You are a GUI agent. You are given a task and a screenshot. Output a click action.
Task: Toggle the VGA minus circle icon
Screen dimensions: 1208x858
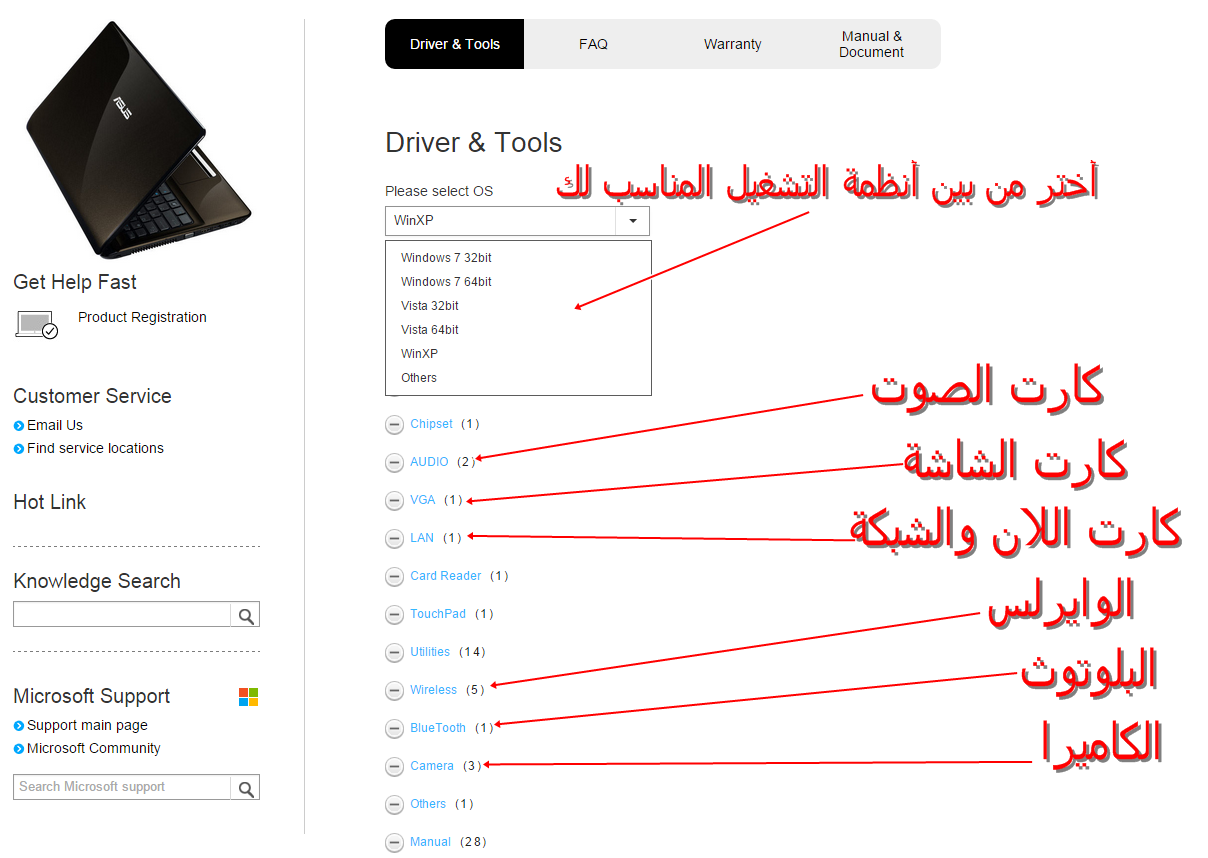point(394,500)
